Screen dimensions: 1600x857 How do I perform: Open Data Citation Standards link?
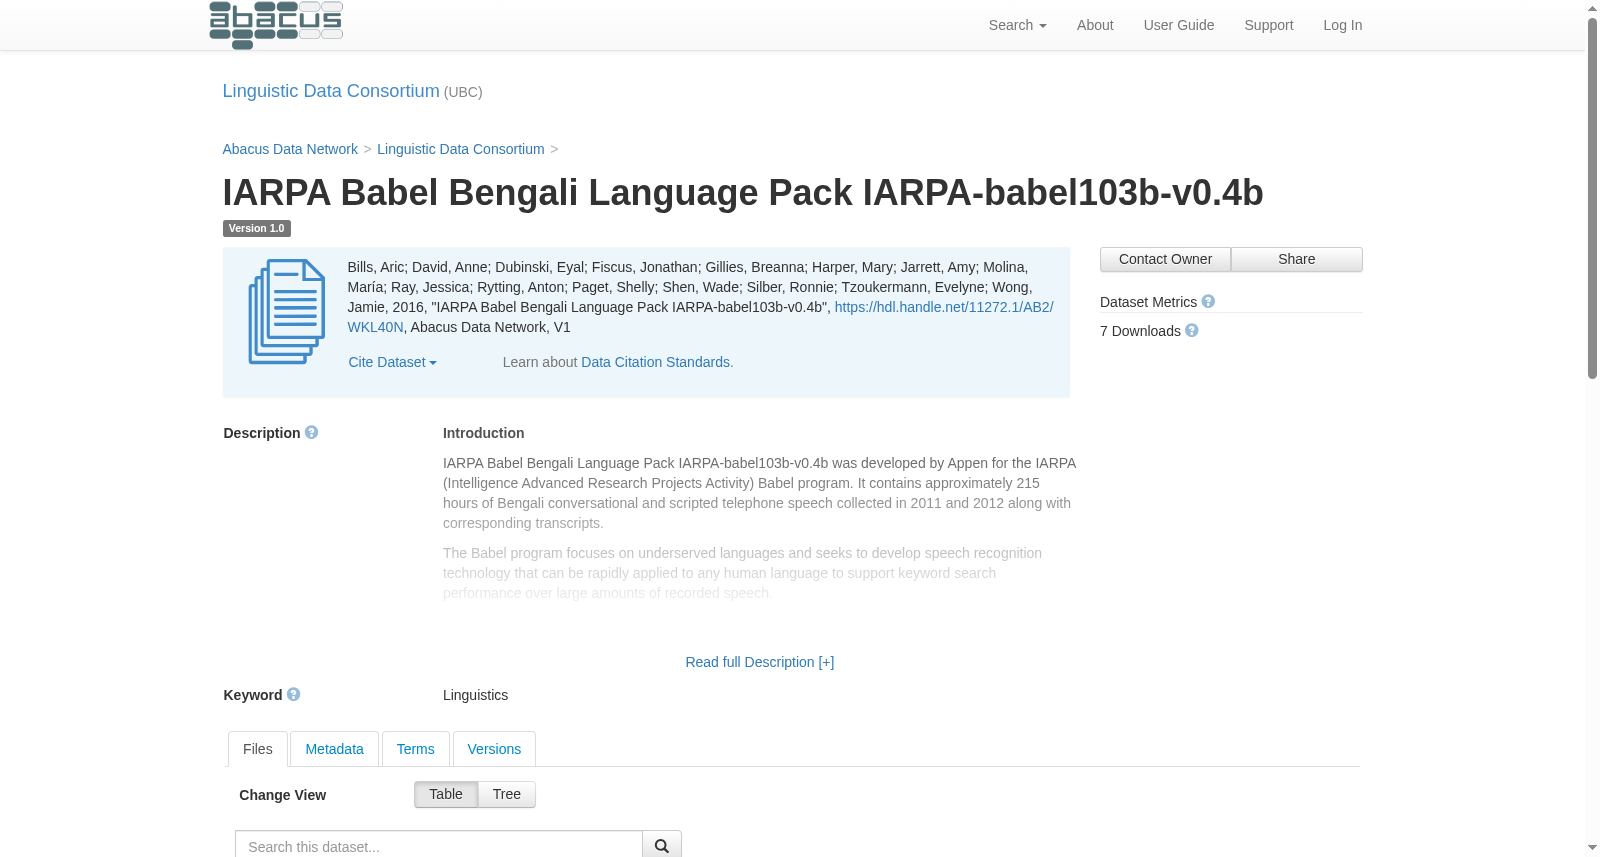click(x=657, y=362)
